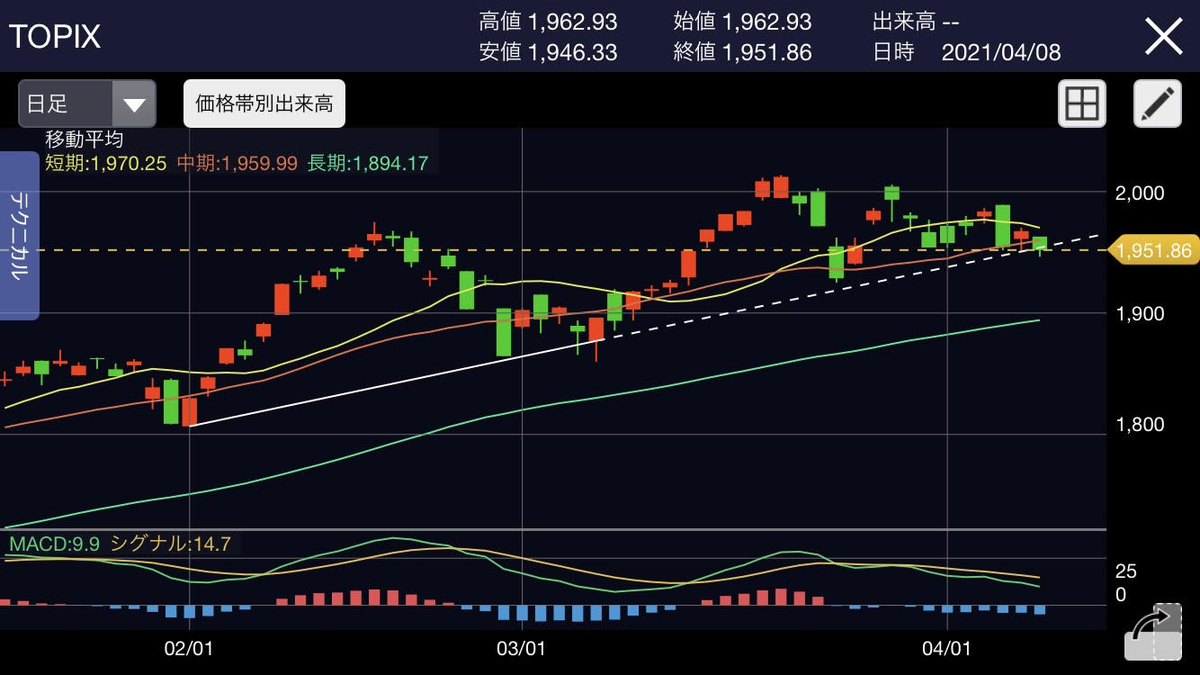Tap the 1,951.86 current price label
This screenshot has width=1200, height=675.
pyautogui.click(x=1153, y=250)
